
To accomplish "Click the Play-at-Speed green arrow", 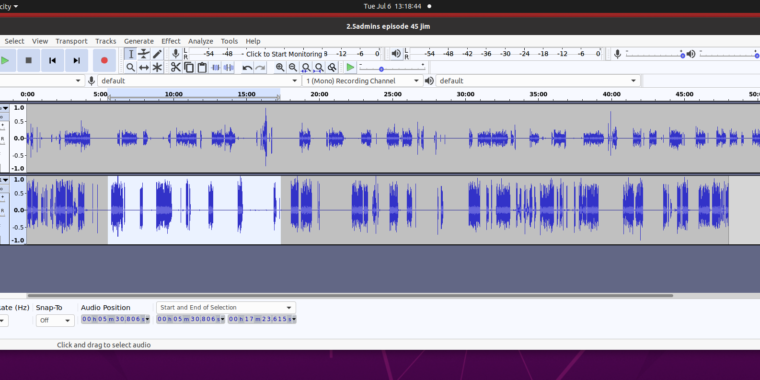I will tap(350, 67).
